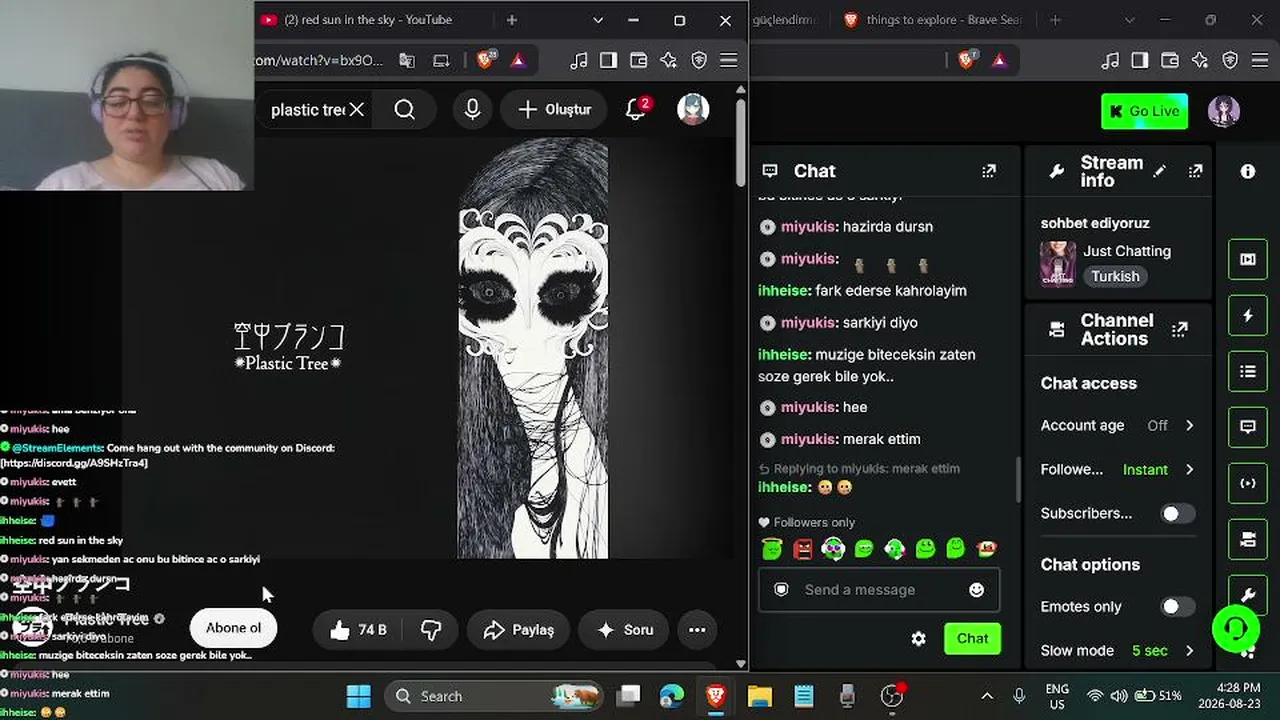Start YouTube voice search with the microphone
This screenshot has height=720, width=1280.
coord(473,110)
